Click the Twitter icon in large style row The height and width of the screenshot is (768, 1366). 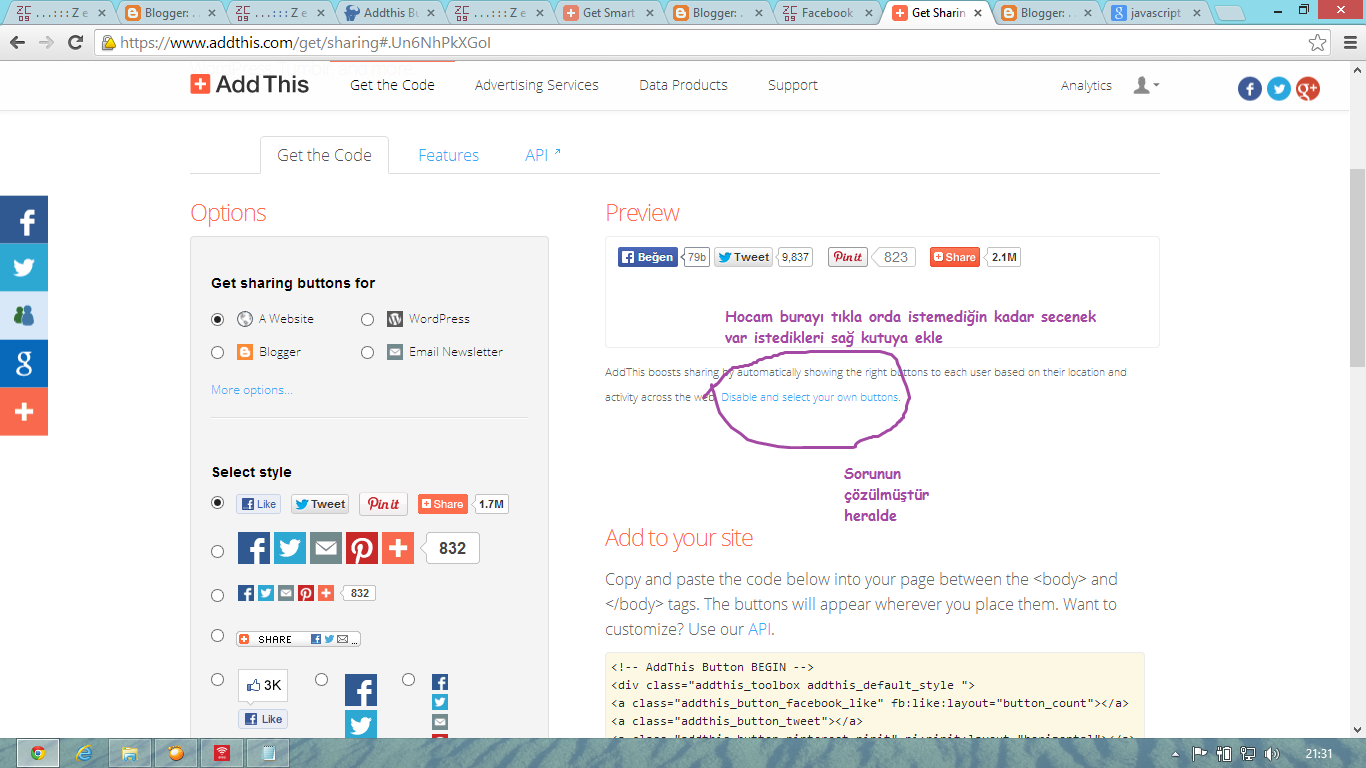pyautogui.click(x=290, y=548)
